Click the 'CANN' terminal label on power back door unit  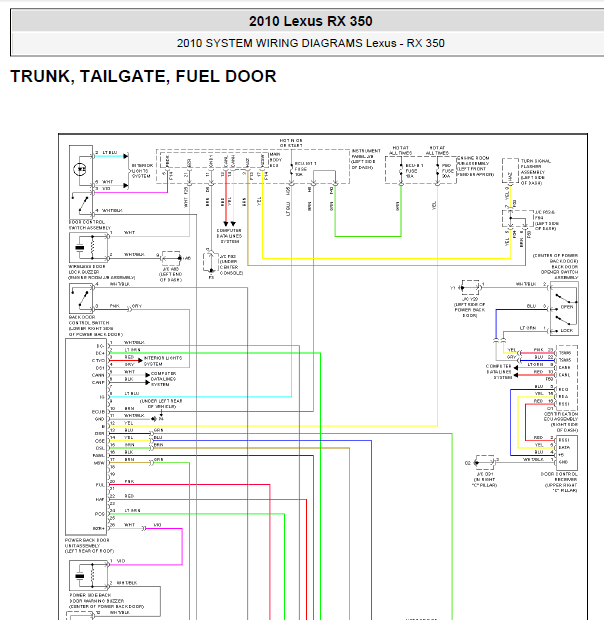point(98,375)
